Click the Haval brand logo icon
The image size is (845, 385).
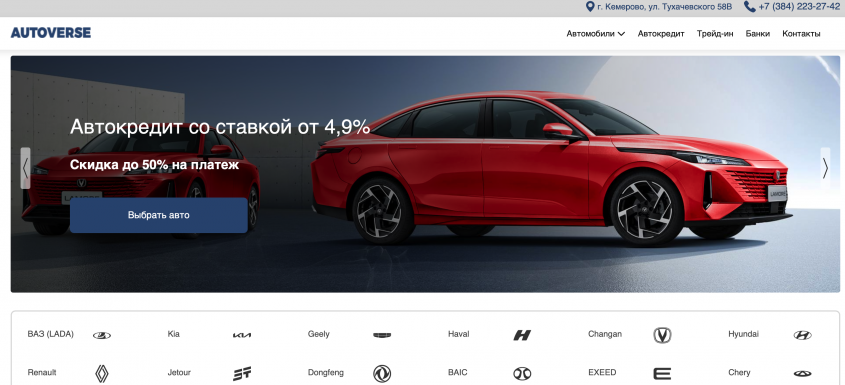tap(522, 335)
